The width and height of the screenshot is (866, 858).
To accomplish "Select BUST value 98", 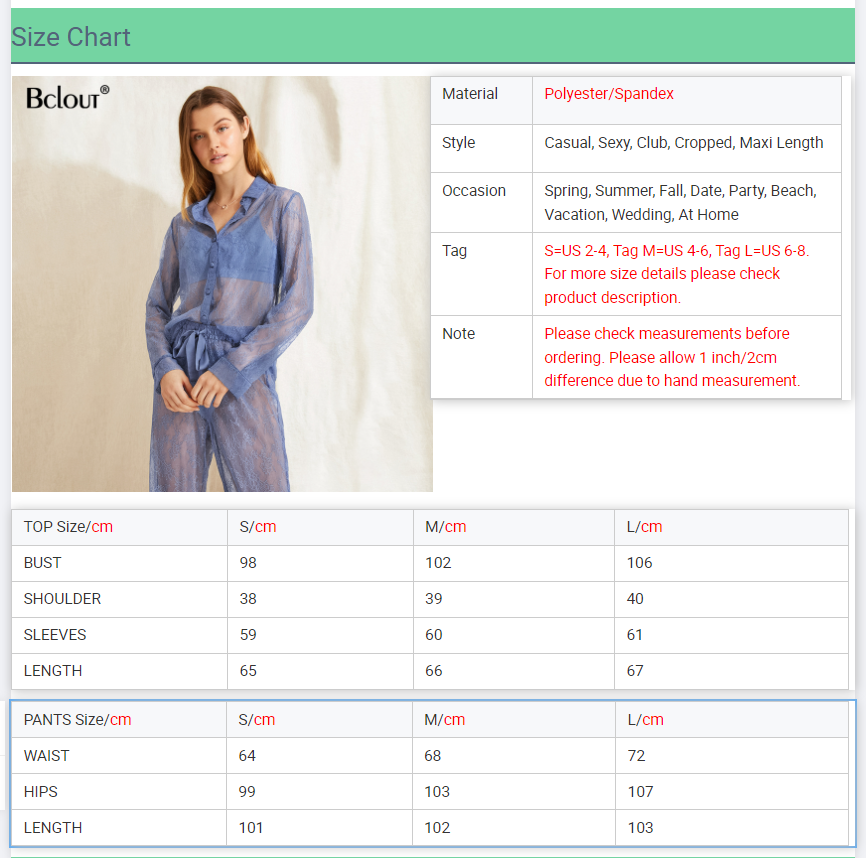I will pyautogui.click(x=248, y=563).
